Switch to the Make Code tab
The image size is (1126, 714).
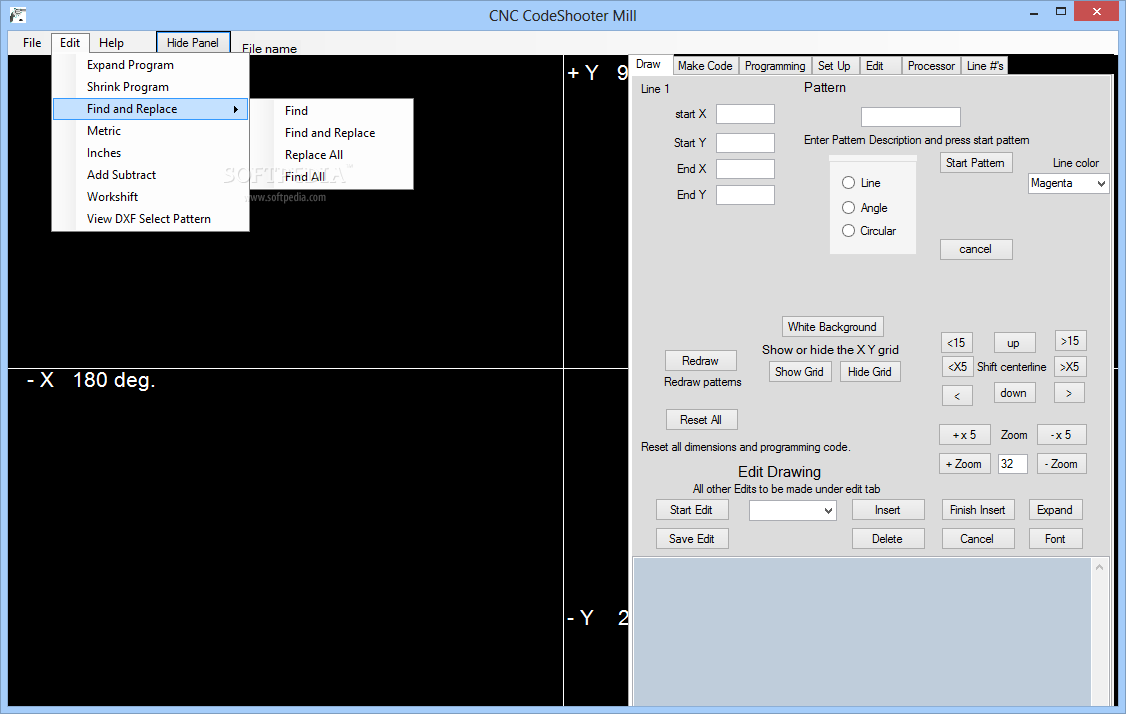click(x=705, y=65)
